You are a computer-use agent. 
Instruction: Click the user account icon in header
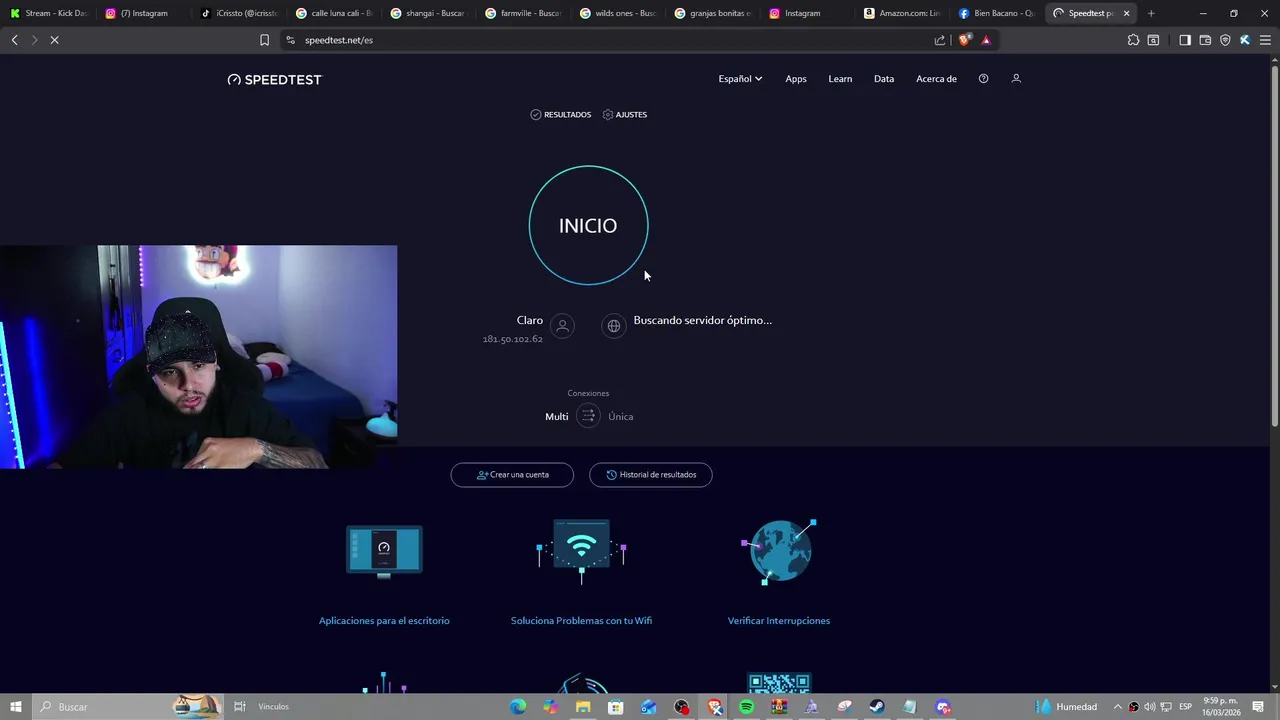click(x=1016, y=78)
